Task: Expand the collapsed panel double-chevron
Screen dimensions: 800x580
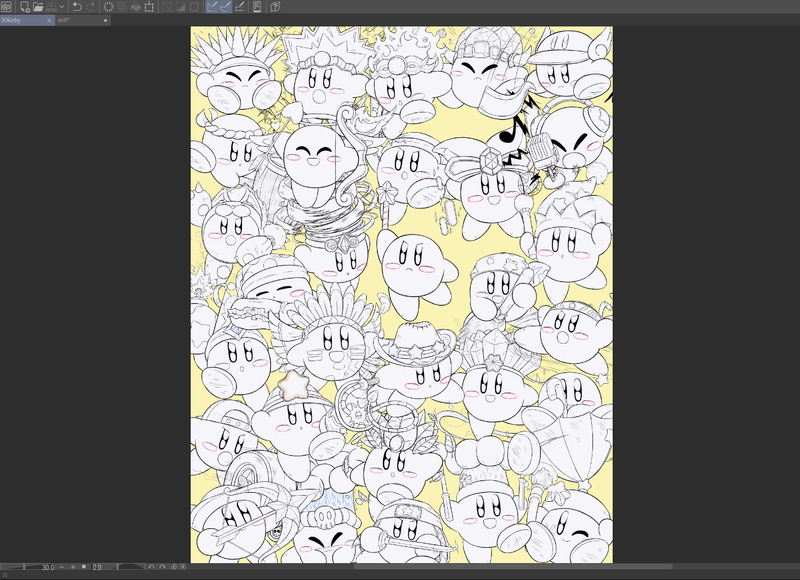Action: [x=5, y=575]
